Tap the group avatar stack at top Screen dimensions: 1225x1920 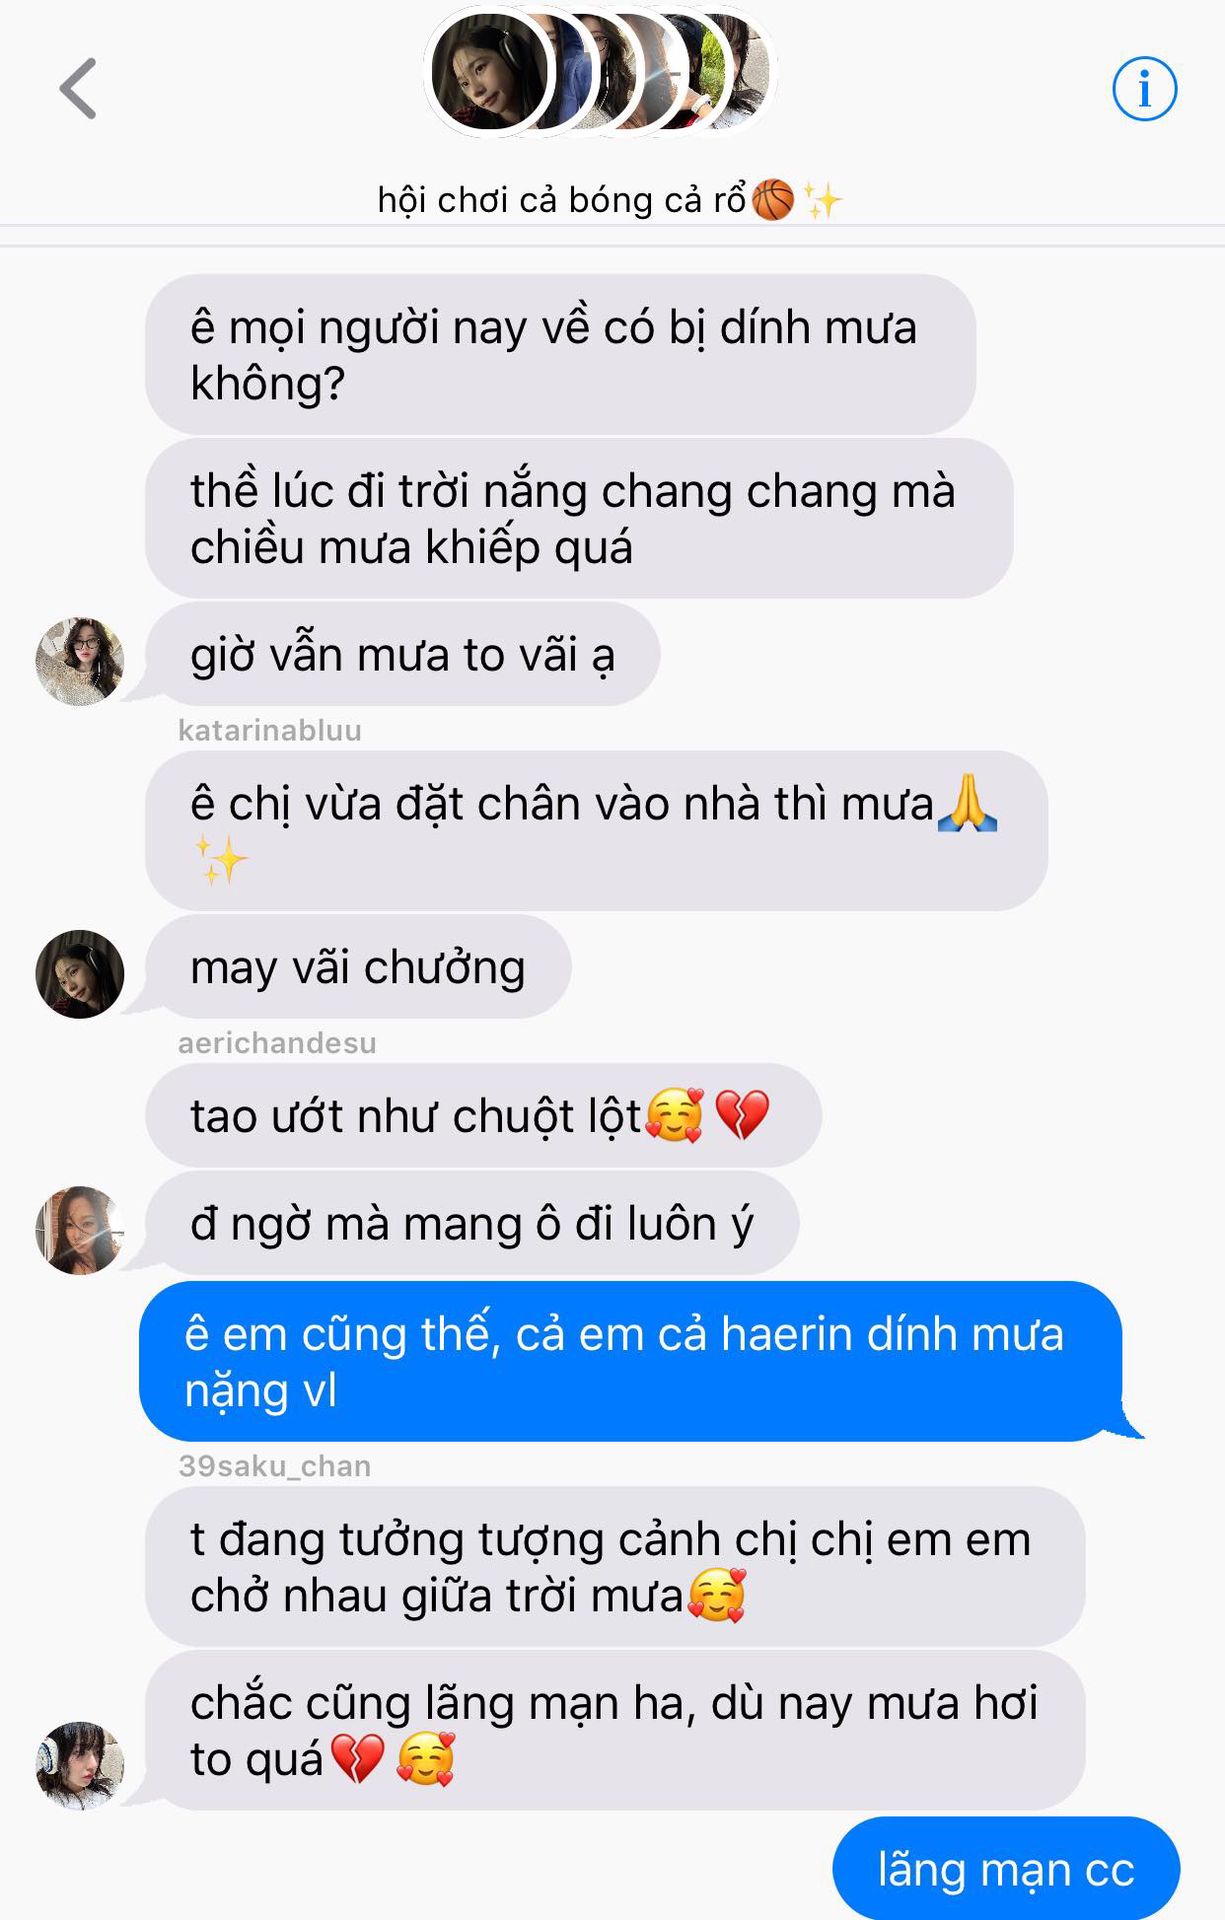coord(600,71)
